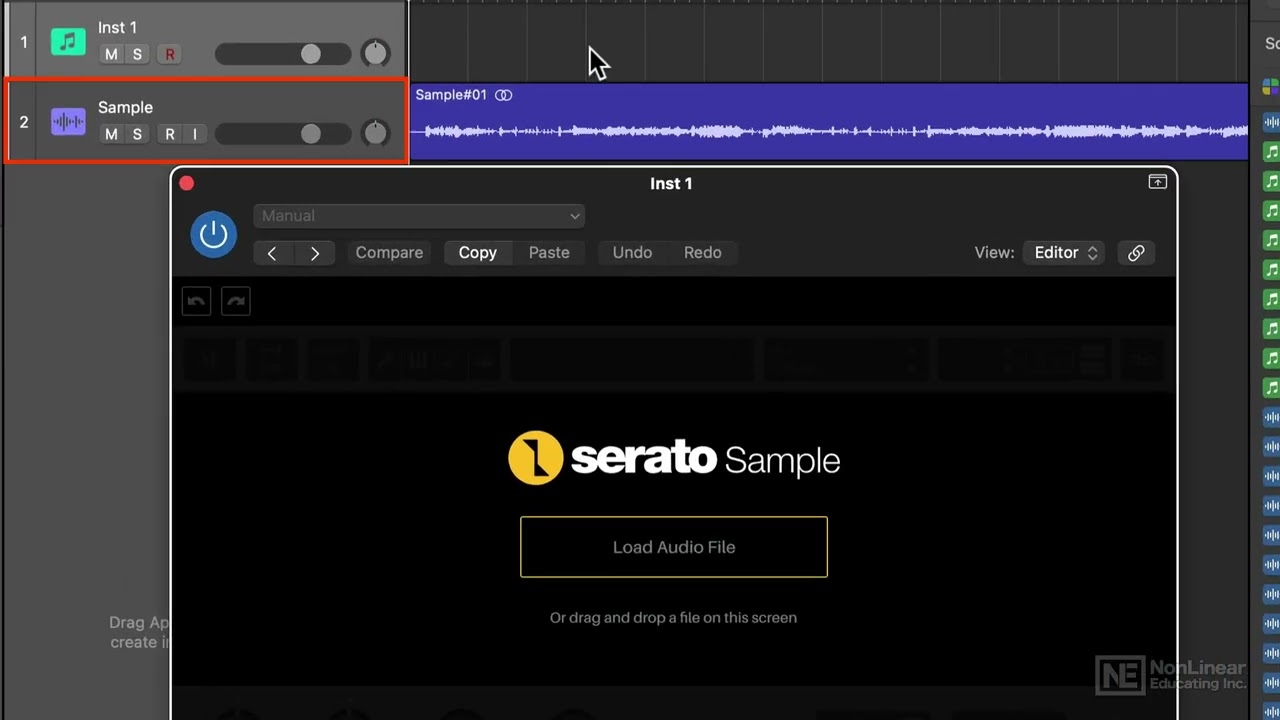
Task: Click the plugin window expand icon
Action: click(x=1157, y=182)
